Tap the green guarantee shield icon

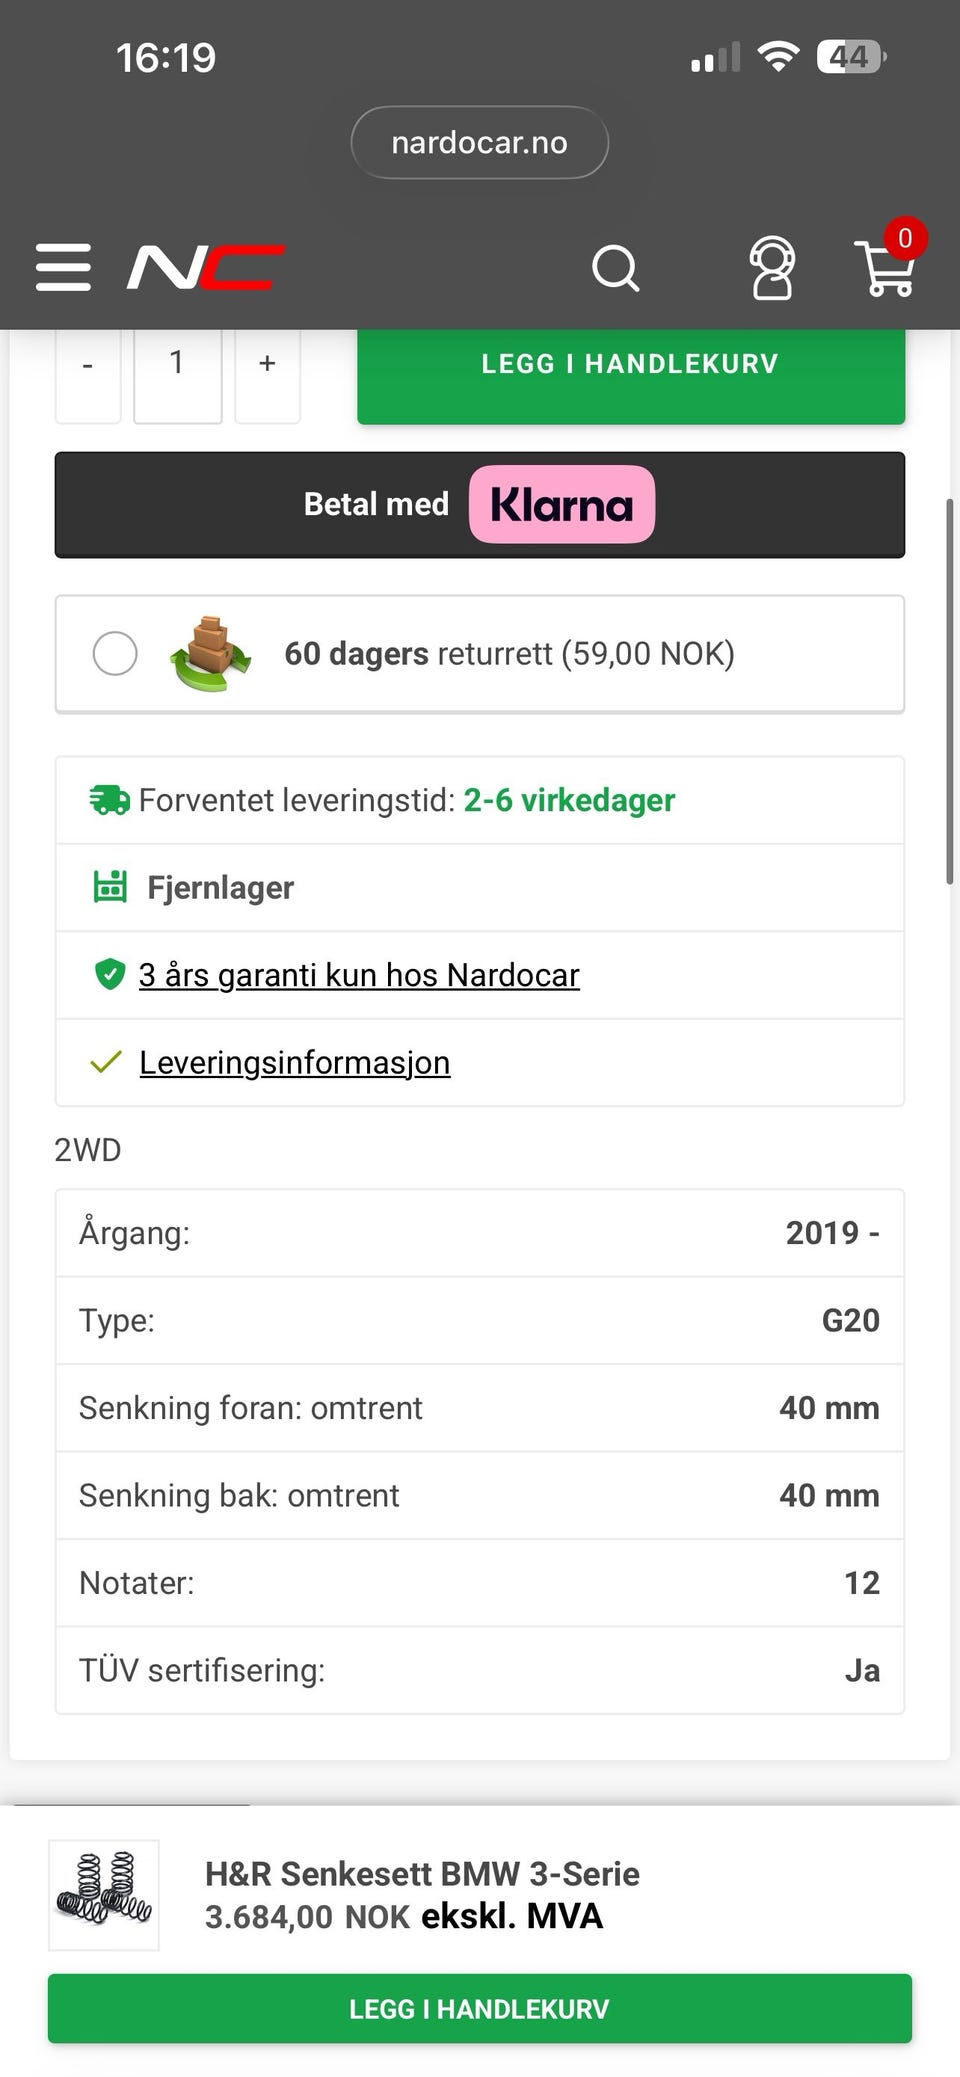tap(109, 974)
